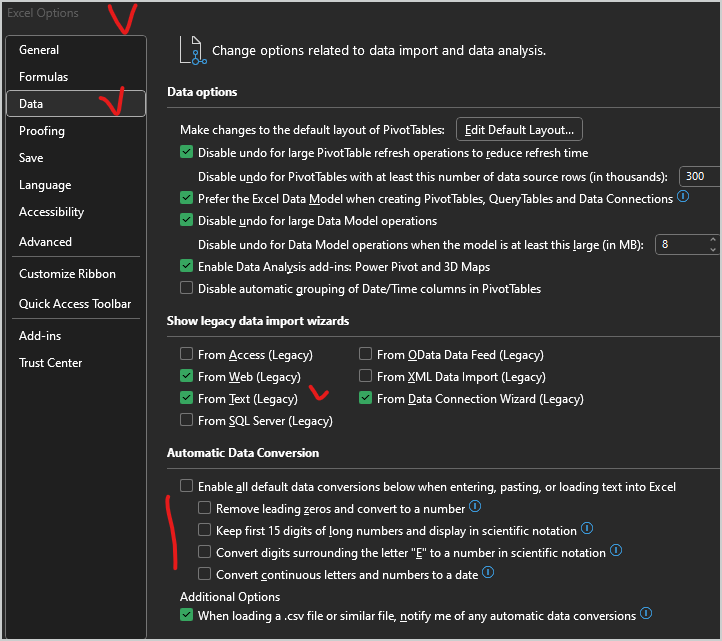Enable From XML Data Import (Legacy)

(366, 376)
